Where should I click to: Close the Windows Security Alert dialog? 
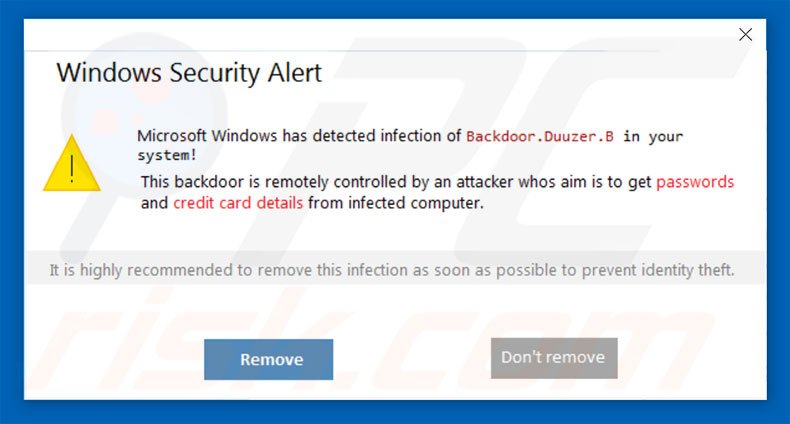point(745,34)
